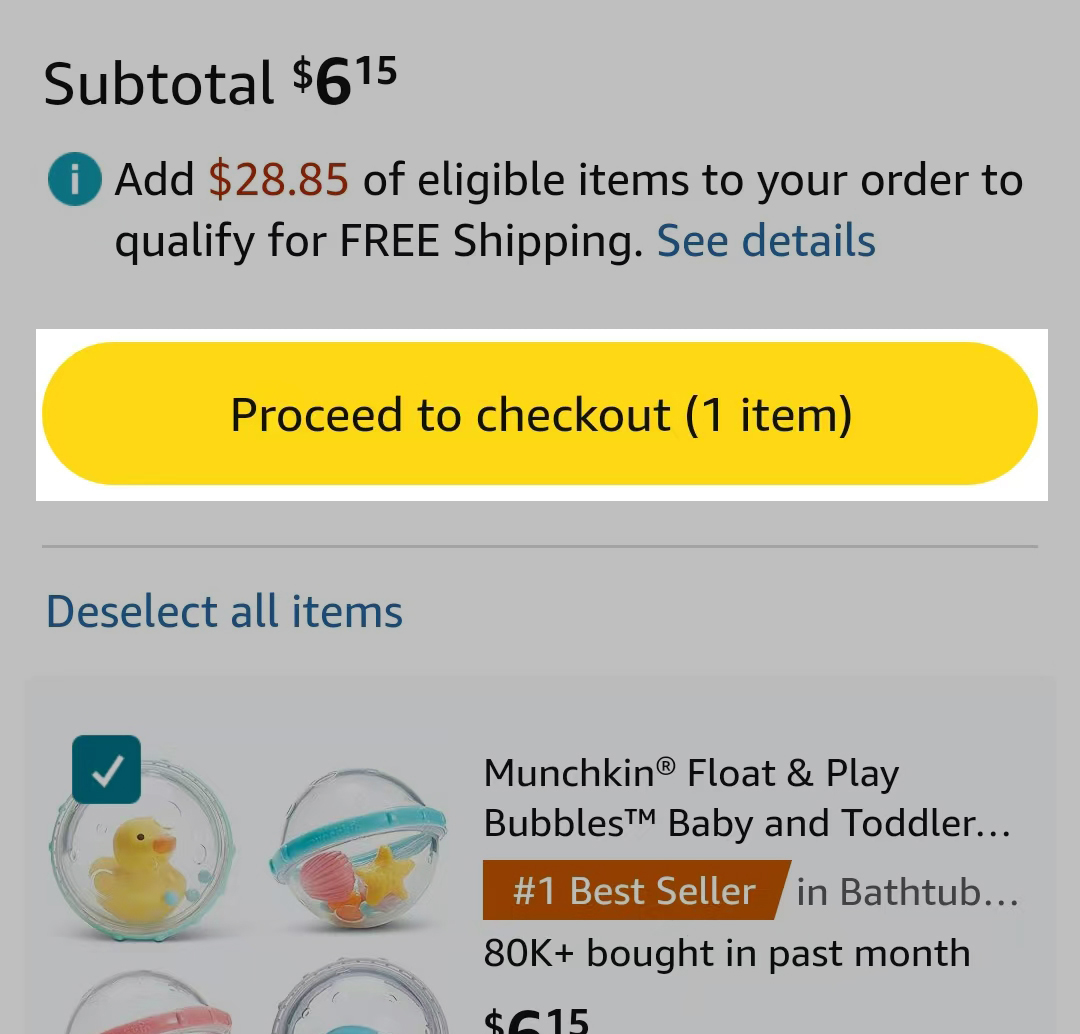Click the #1 Best Seller badge
Viewport: 1080px width, 1034px height.
click(x=634, y=890)
